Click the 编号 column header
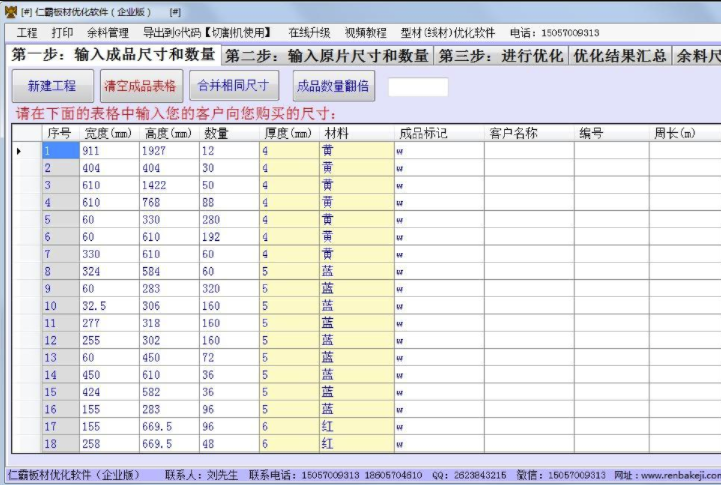Screen dimensions: 721x485 [x=612, y=133]
